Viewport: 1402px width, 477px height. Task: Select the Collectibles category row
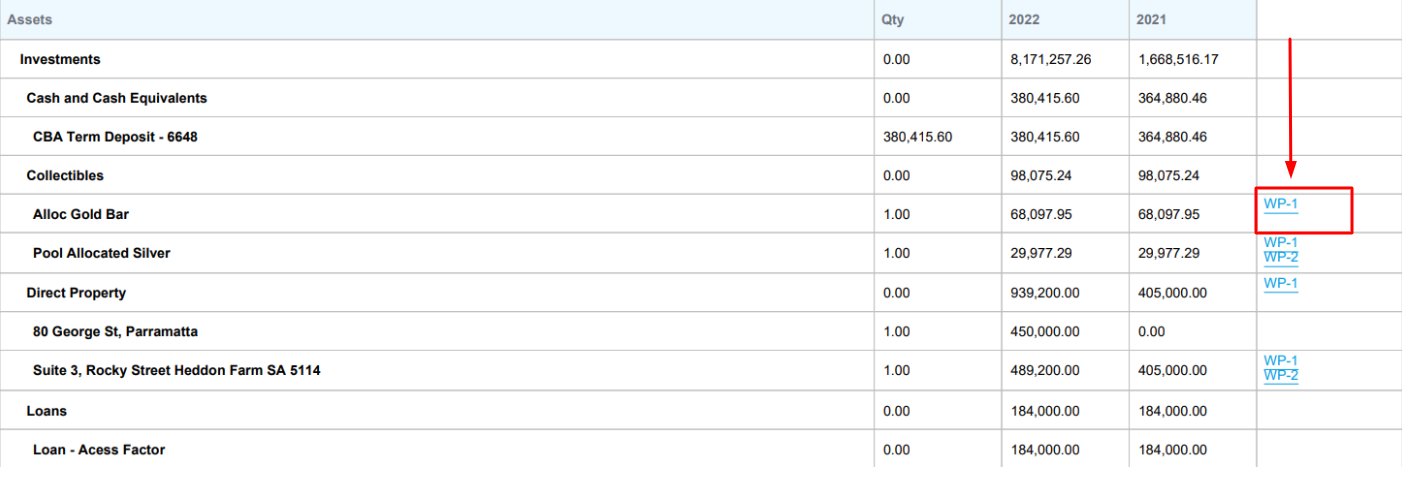point(65,176)
